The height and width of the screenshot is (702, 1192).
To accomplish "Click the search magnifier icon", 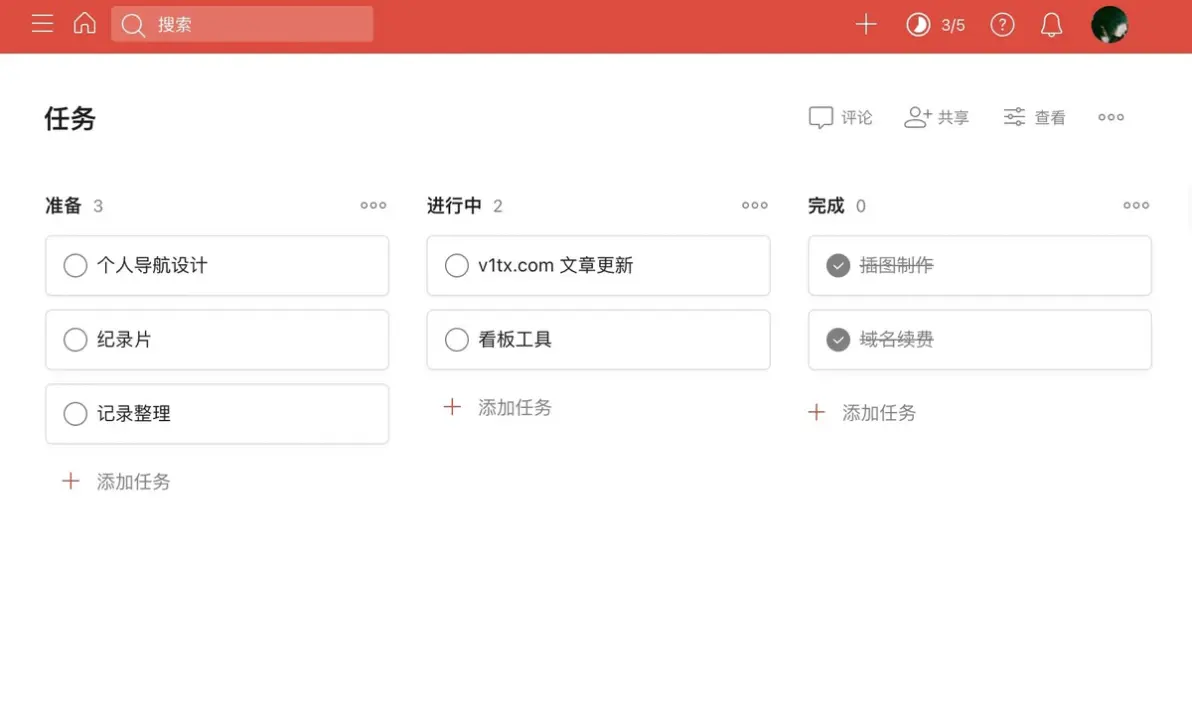I will tap(133, 25).
